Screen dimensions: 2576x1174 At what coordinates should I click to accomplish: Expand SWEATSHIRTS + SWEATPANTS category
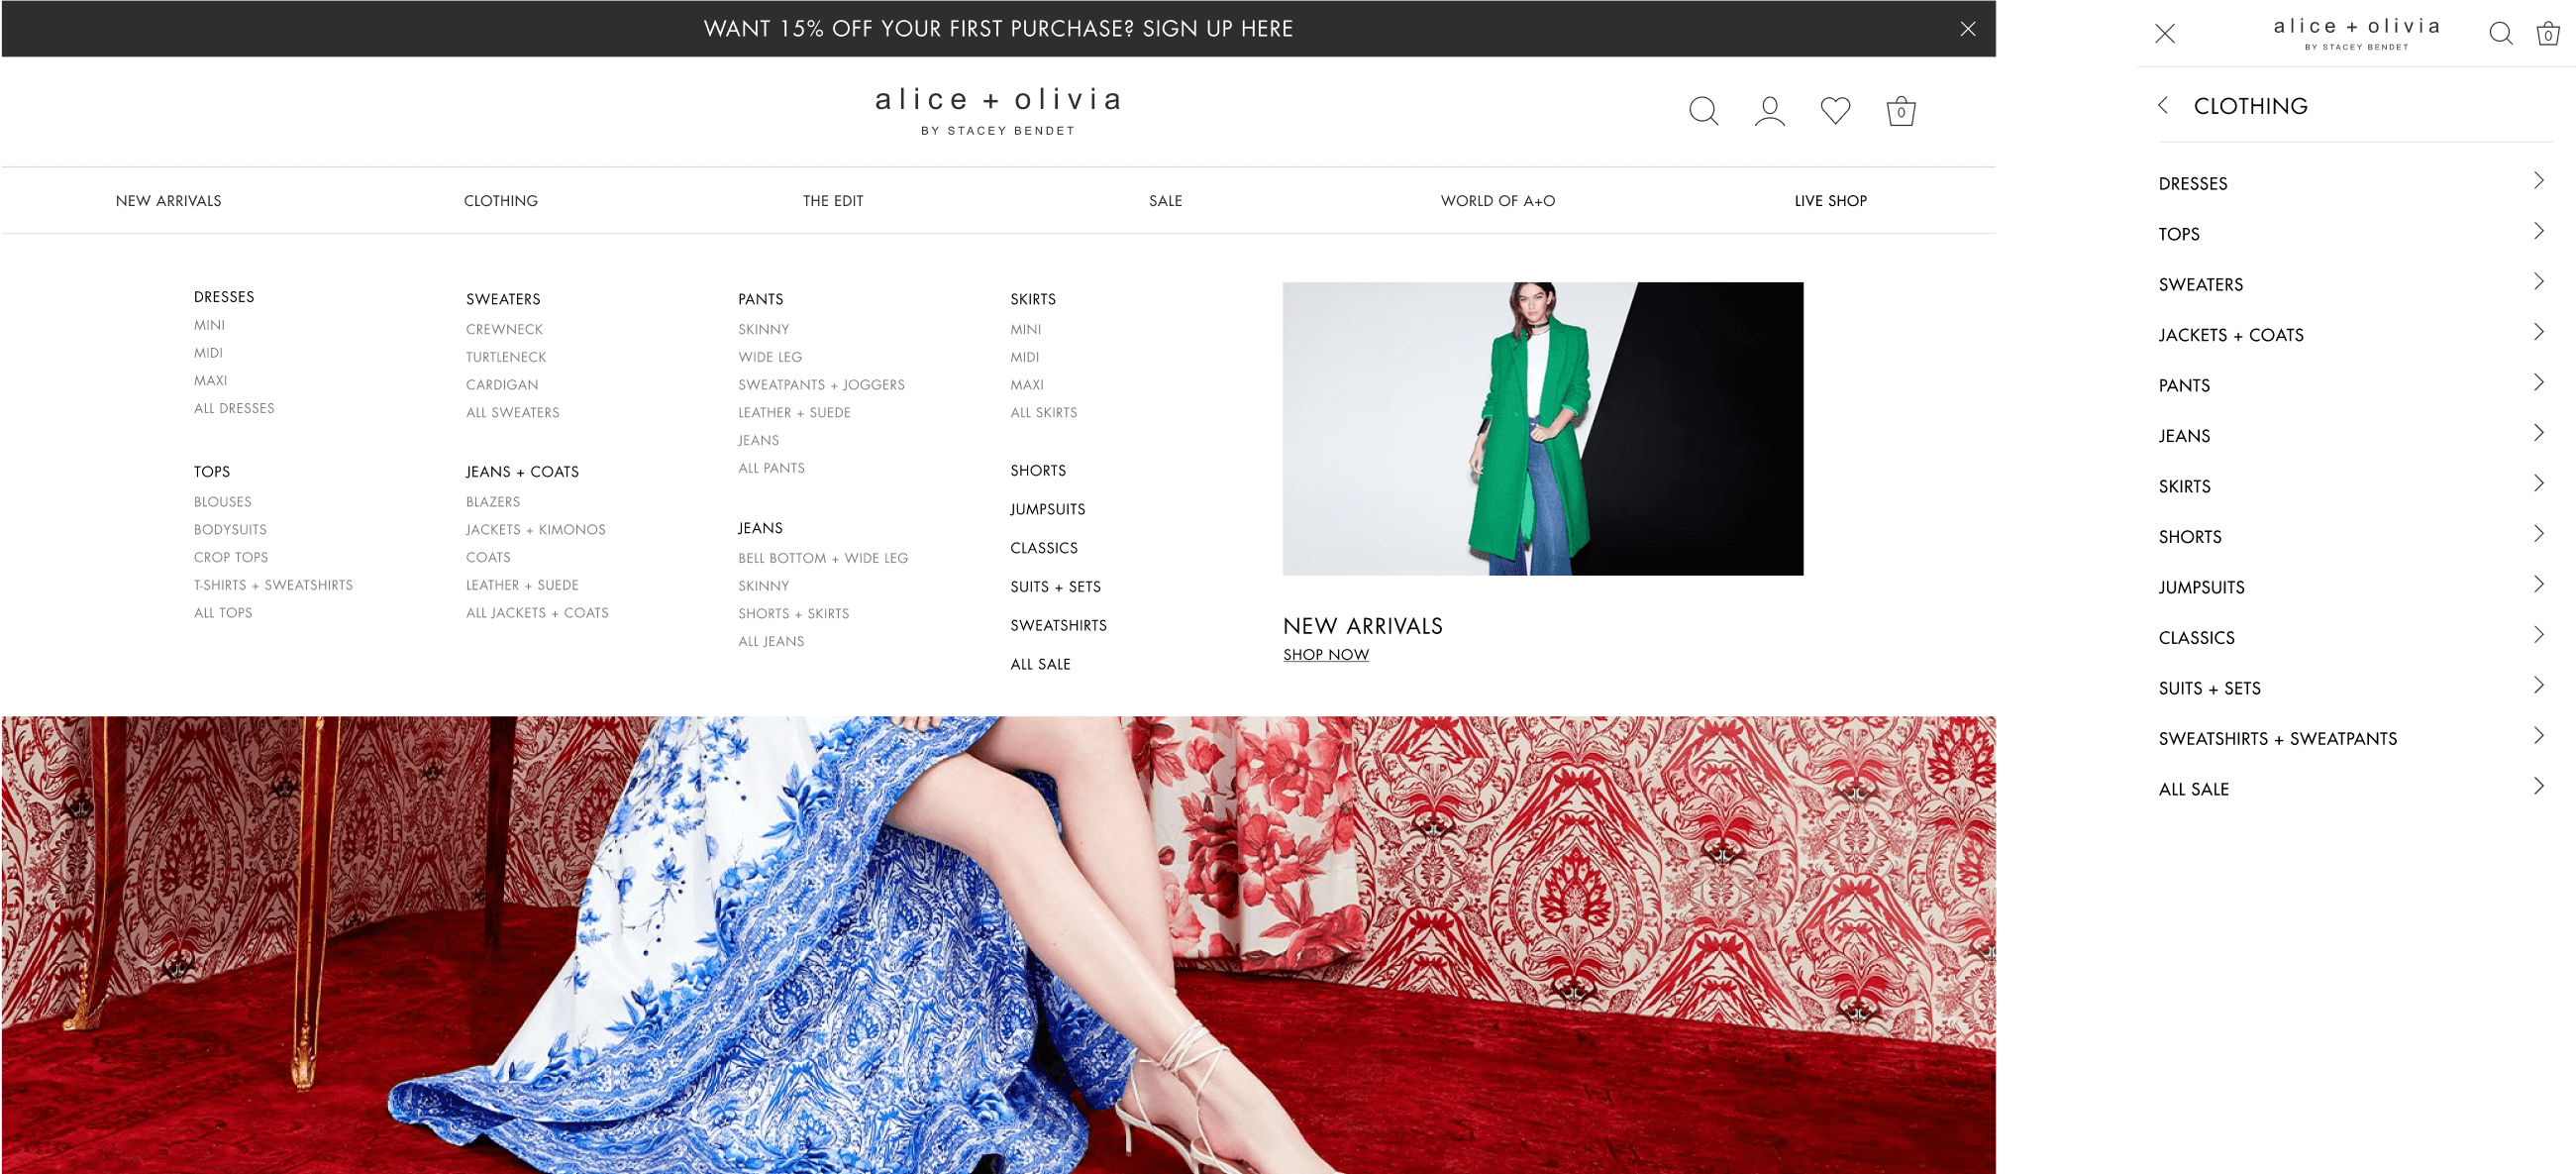[2538, 736]
